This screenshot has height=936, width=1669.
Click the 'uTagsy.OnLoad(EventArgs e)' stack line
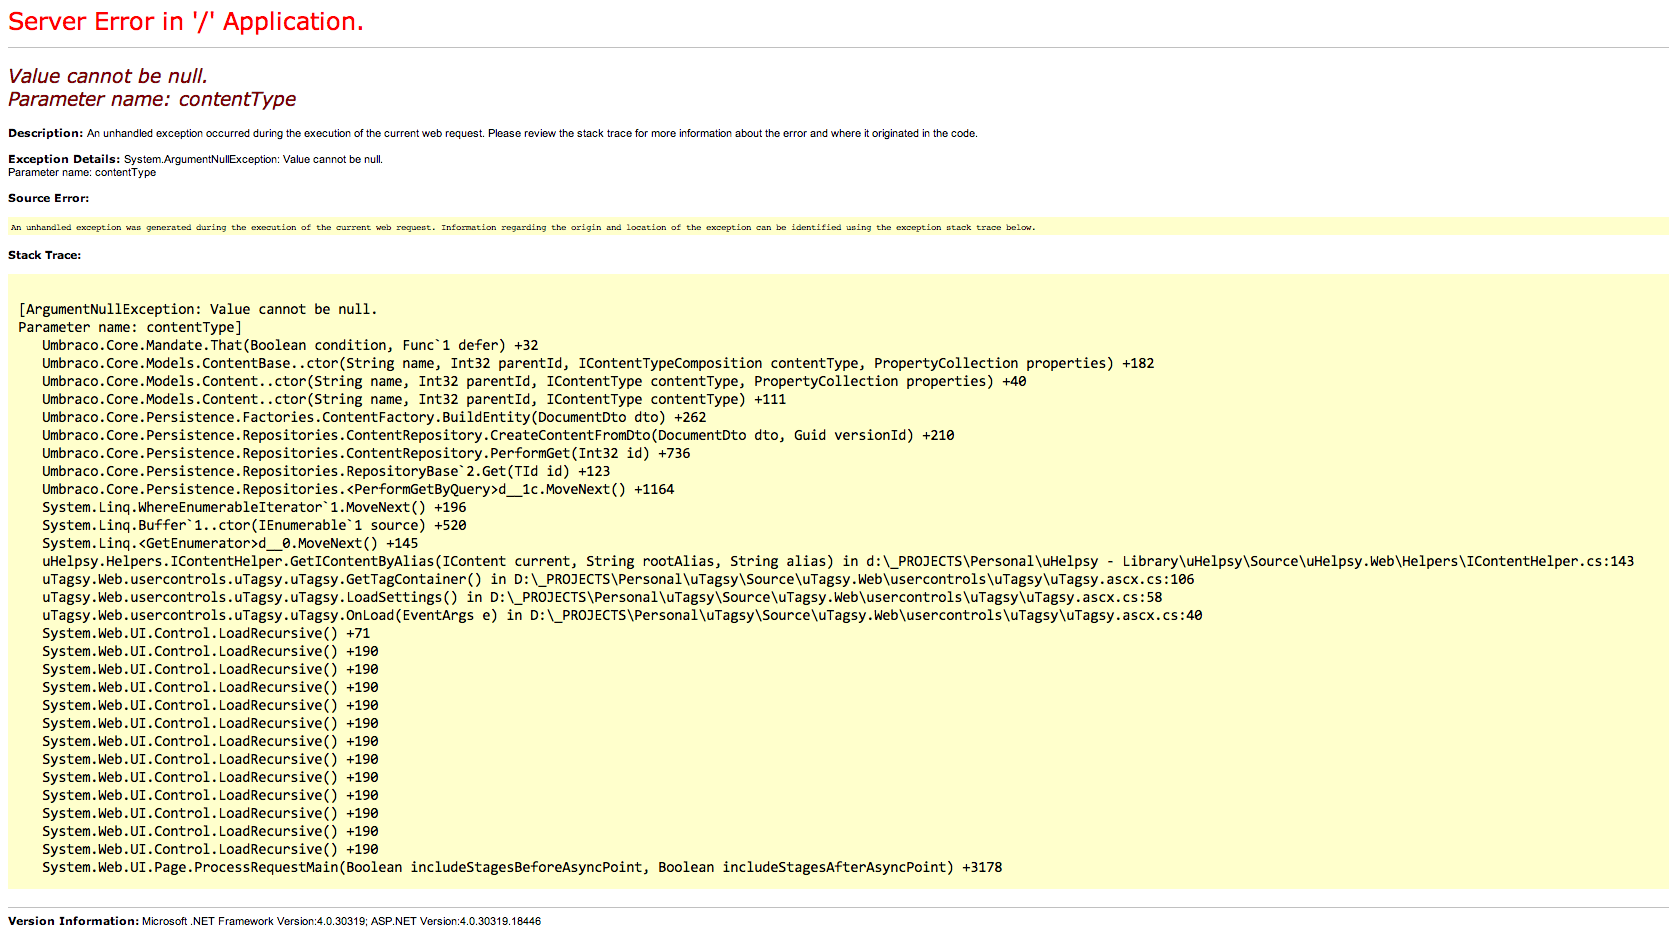coord(622,615)
